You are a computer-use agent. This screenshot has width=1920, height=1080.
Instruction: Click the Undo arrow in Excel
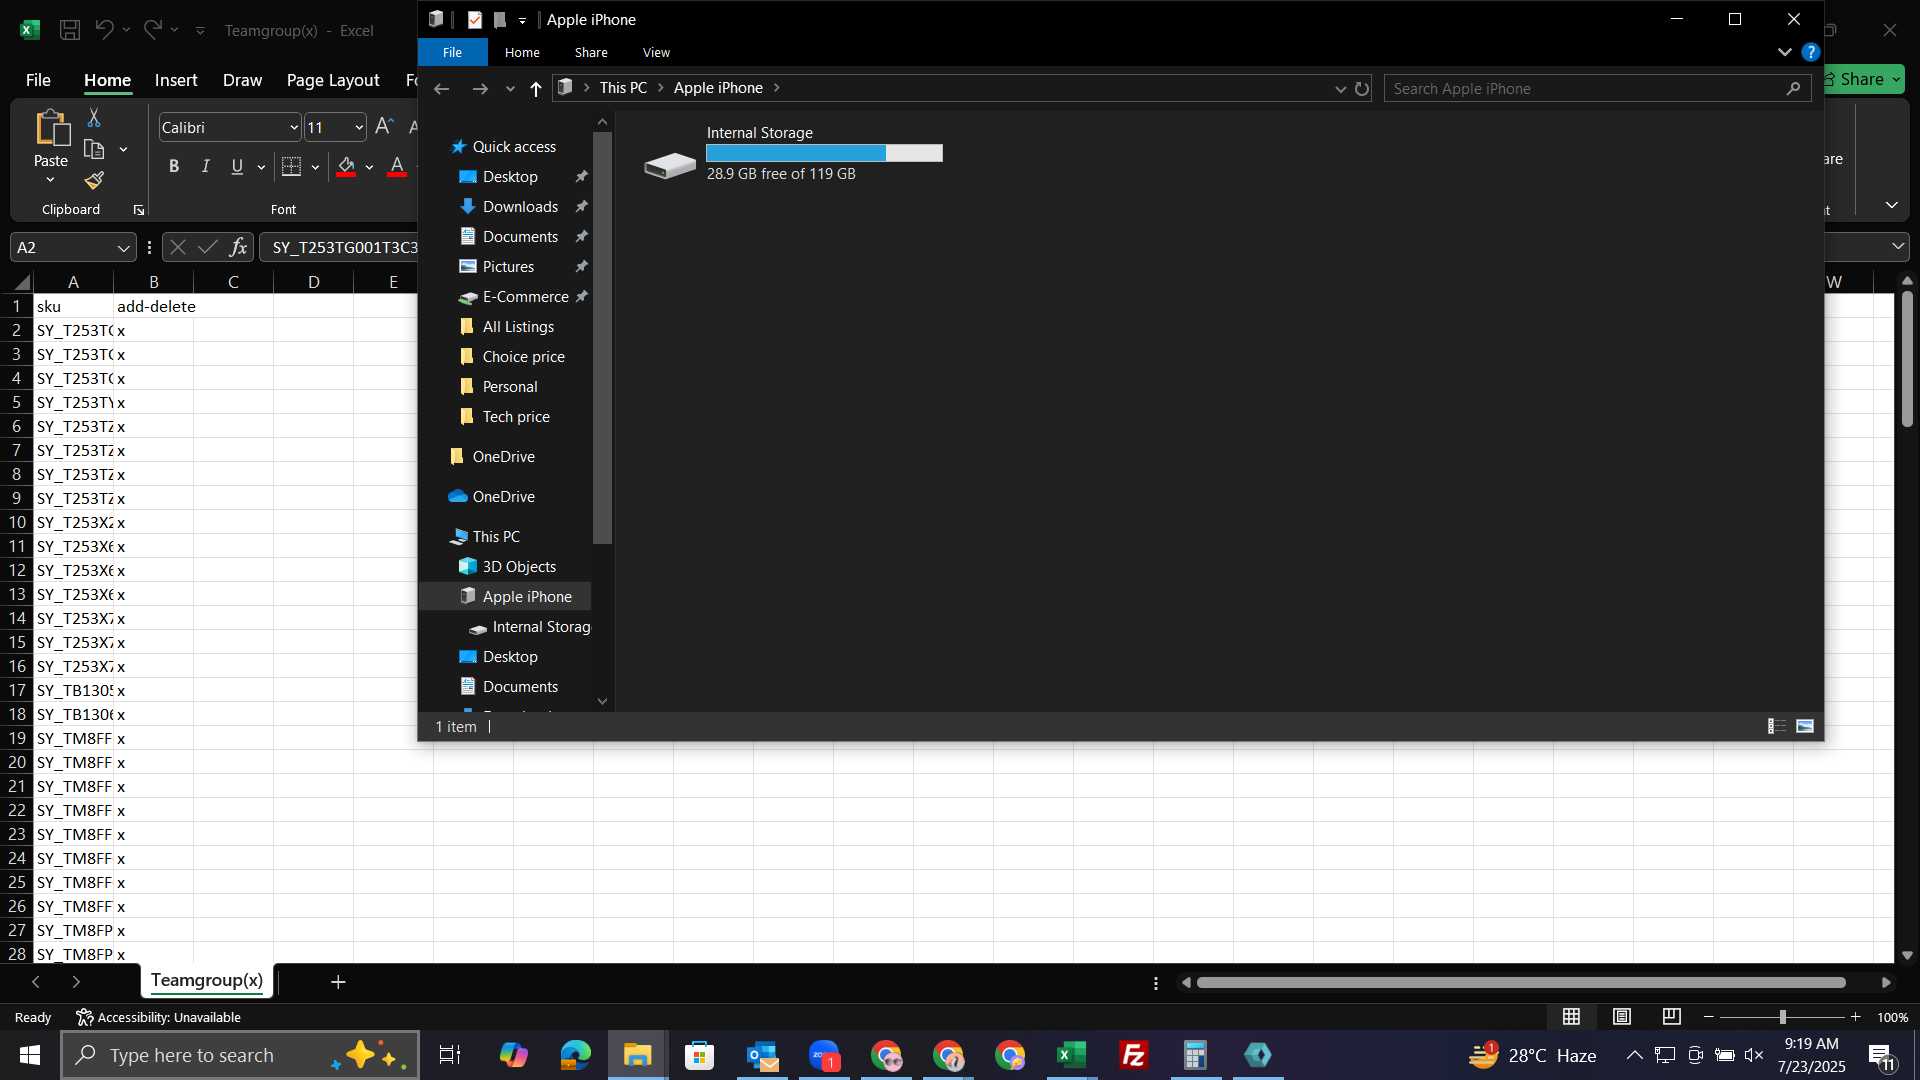[104, 30]
